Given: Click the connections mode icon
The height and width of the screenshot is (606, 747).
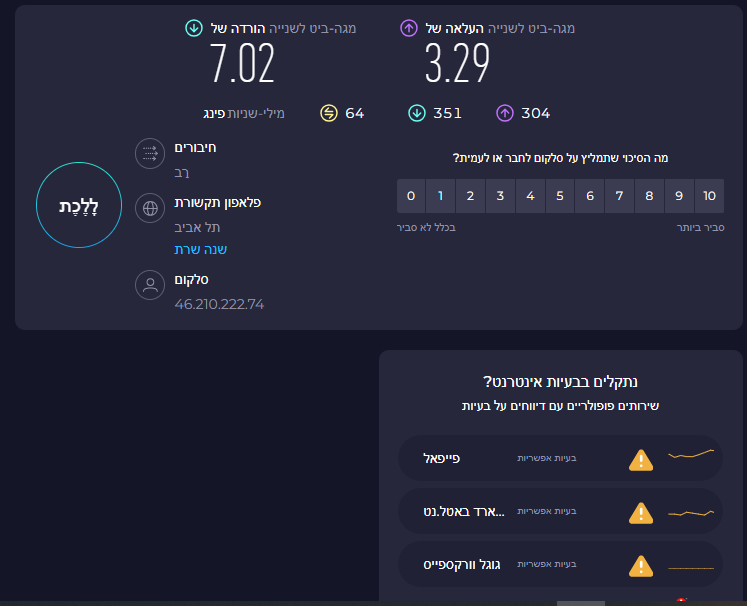Looking at the screenshot, I should tap(150, 154).
